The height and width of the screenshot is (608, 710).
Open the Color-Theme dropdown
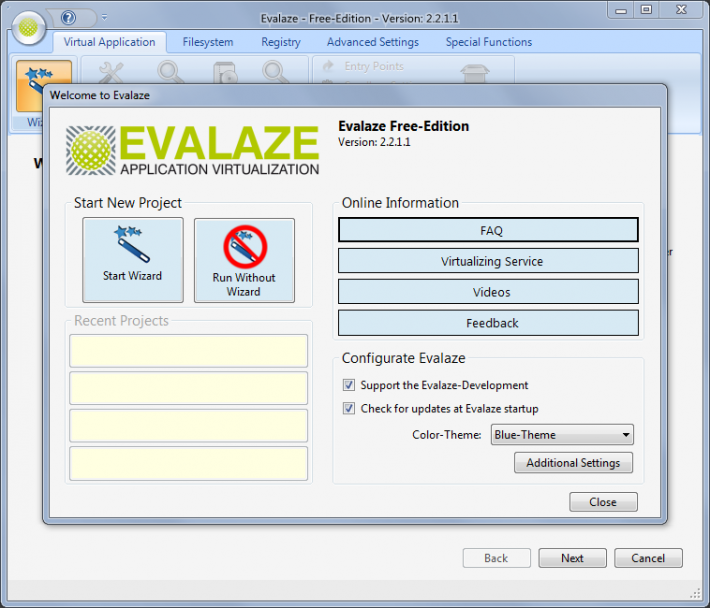click(562, 435)
